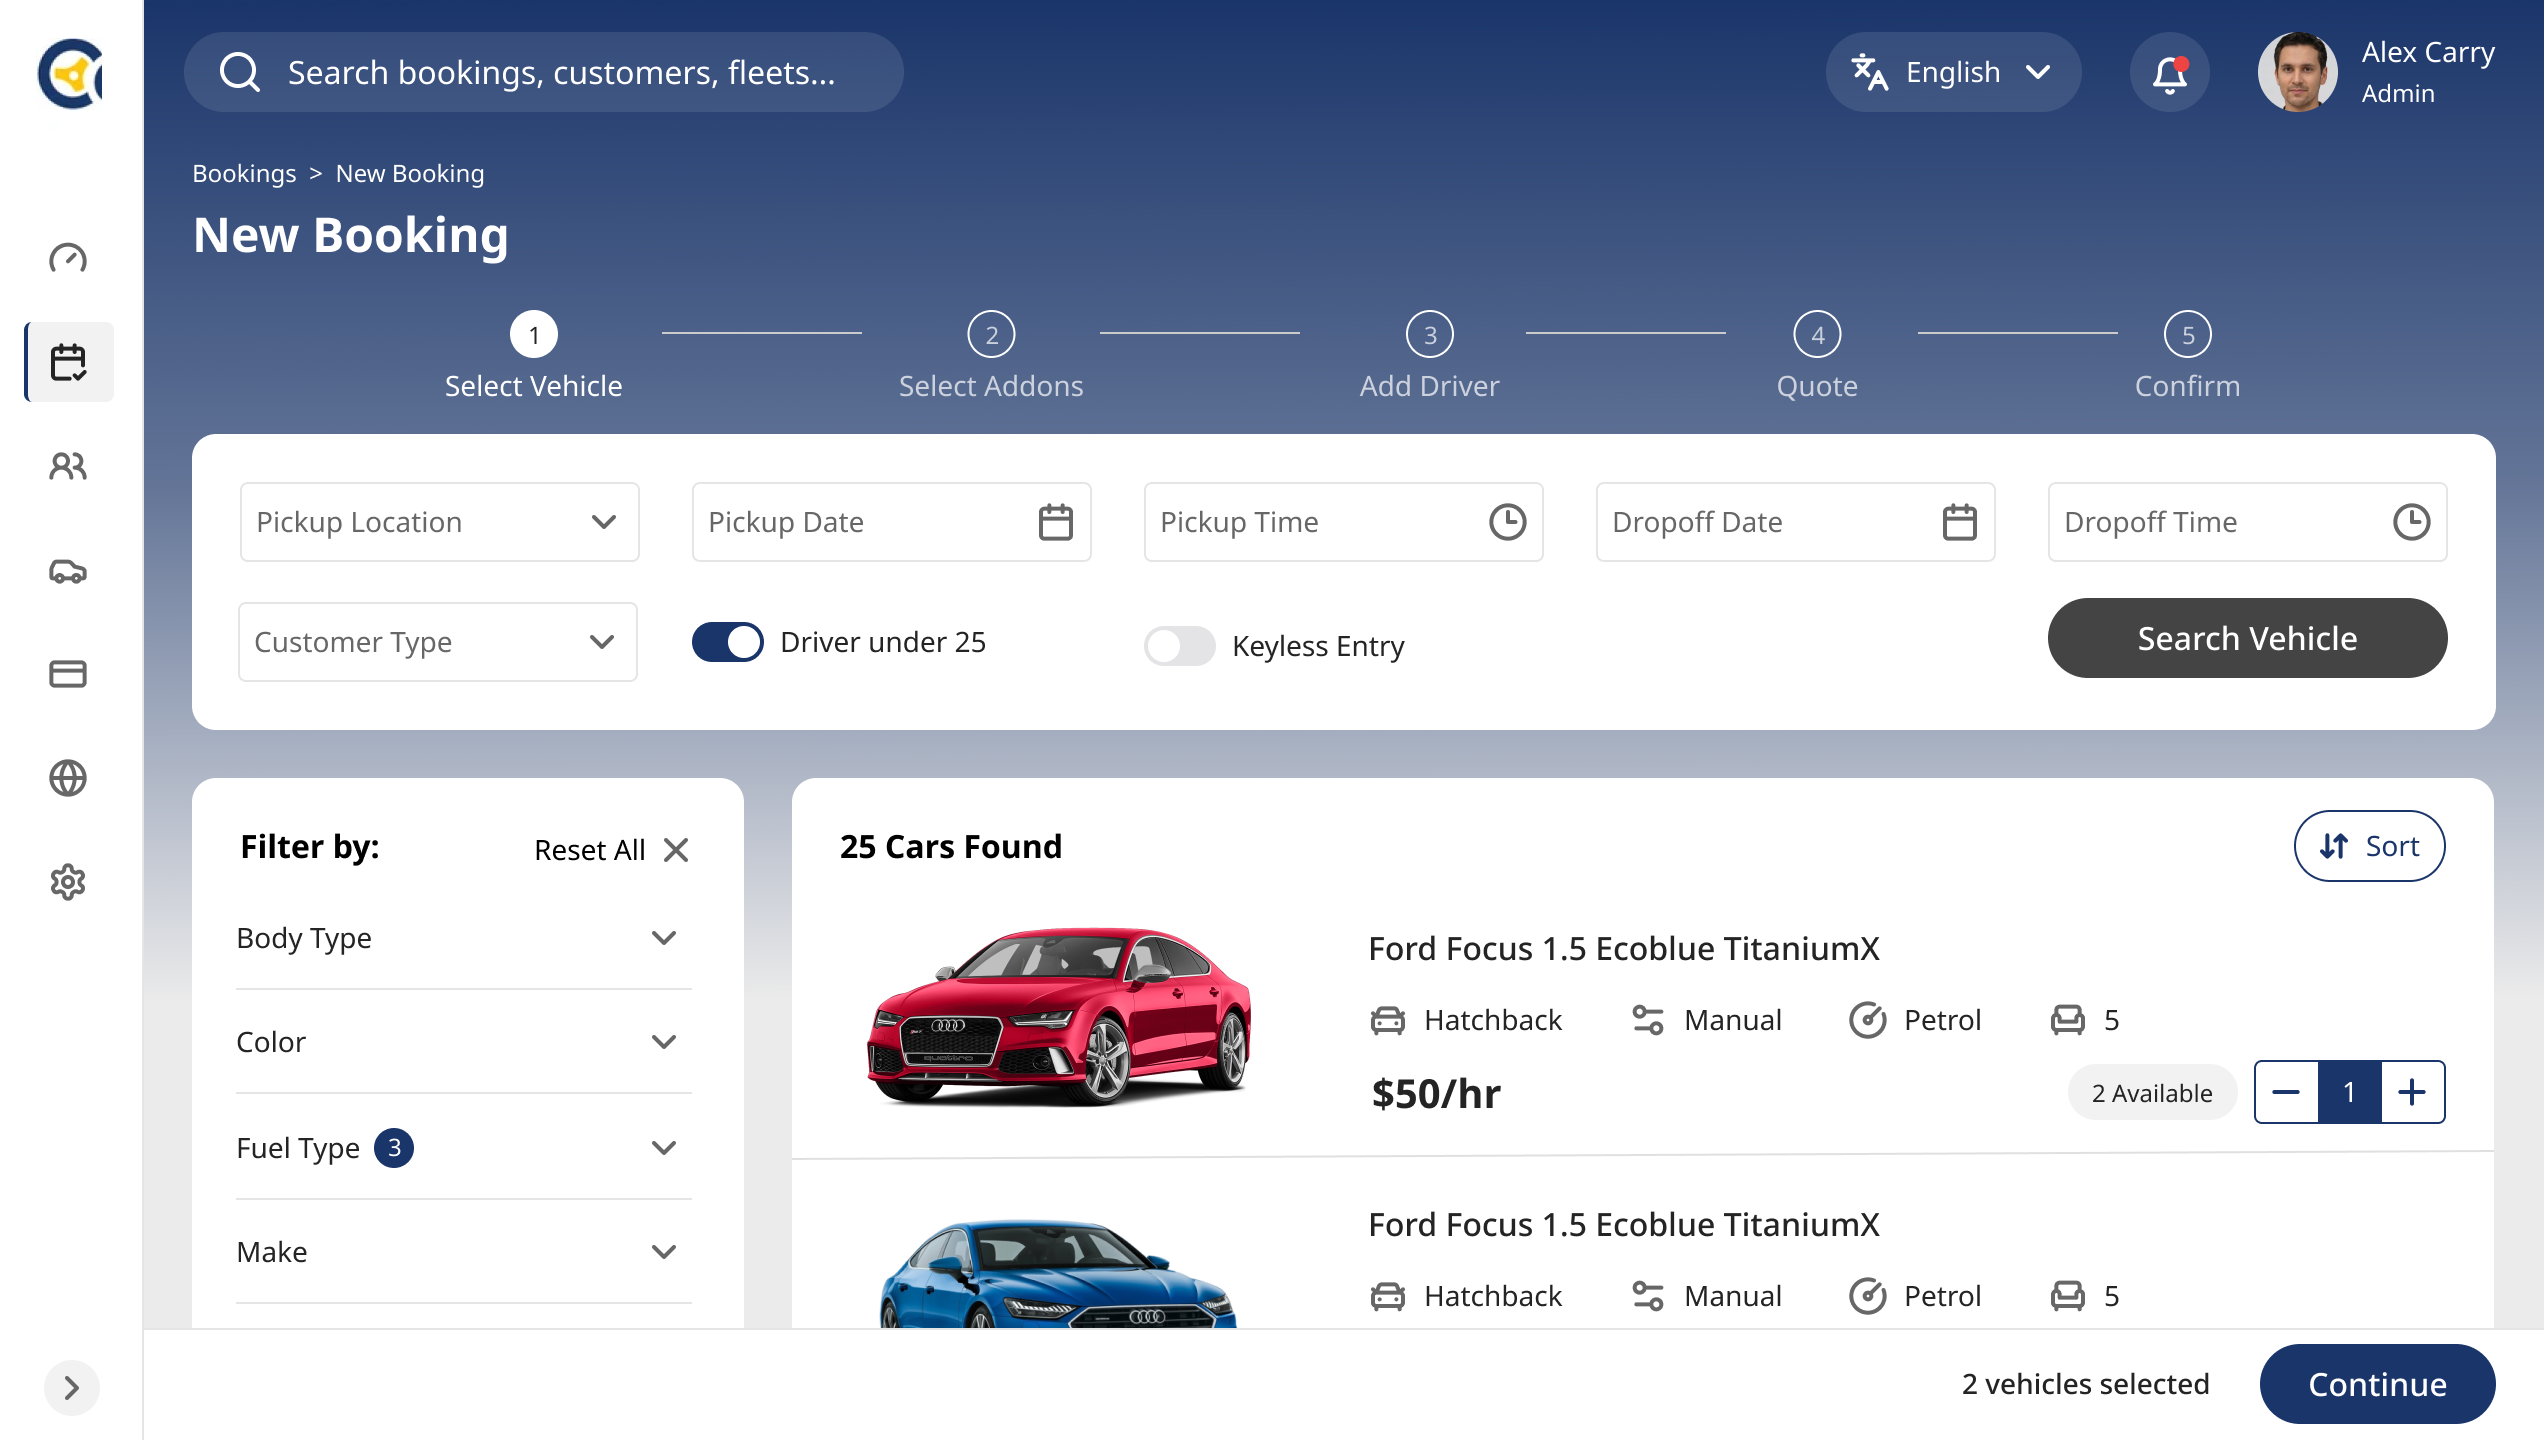2544x1440 pixels.
Task: Open the Bookings calendar icon in sidebar
Action: [x=68, y=362]
